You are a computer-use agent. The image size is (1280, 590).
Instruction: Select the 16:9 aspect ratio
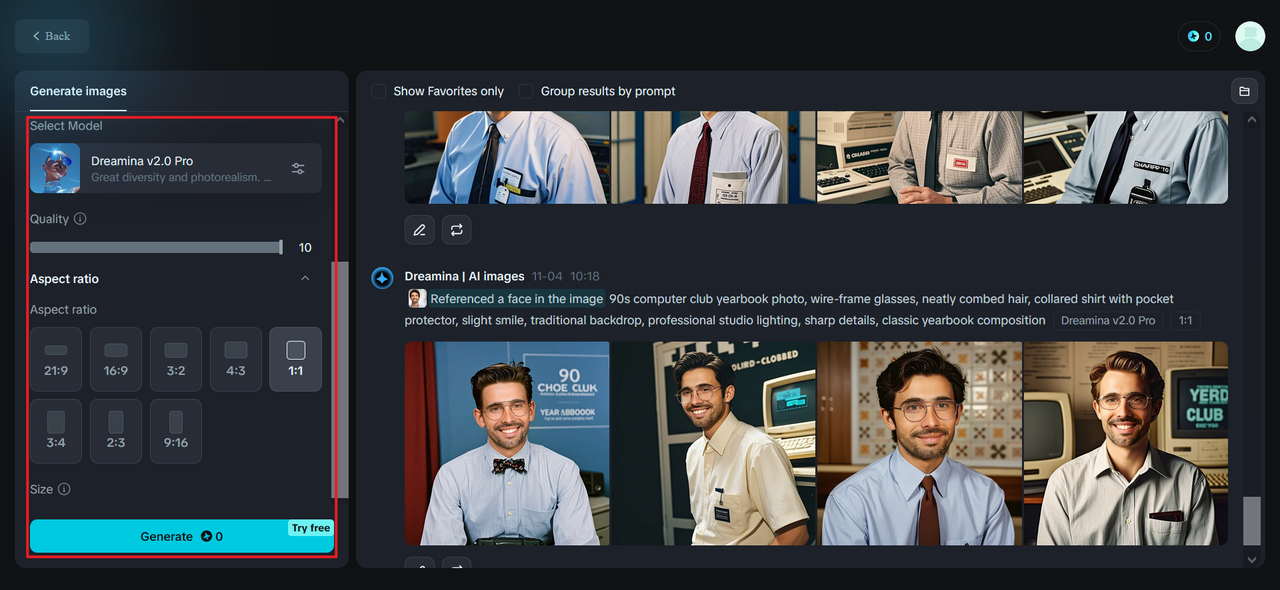[x=116, y=359]
